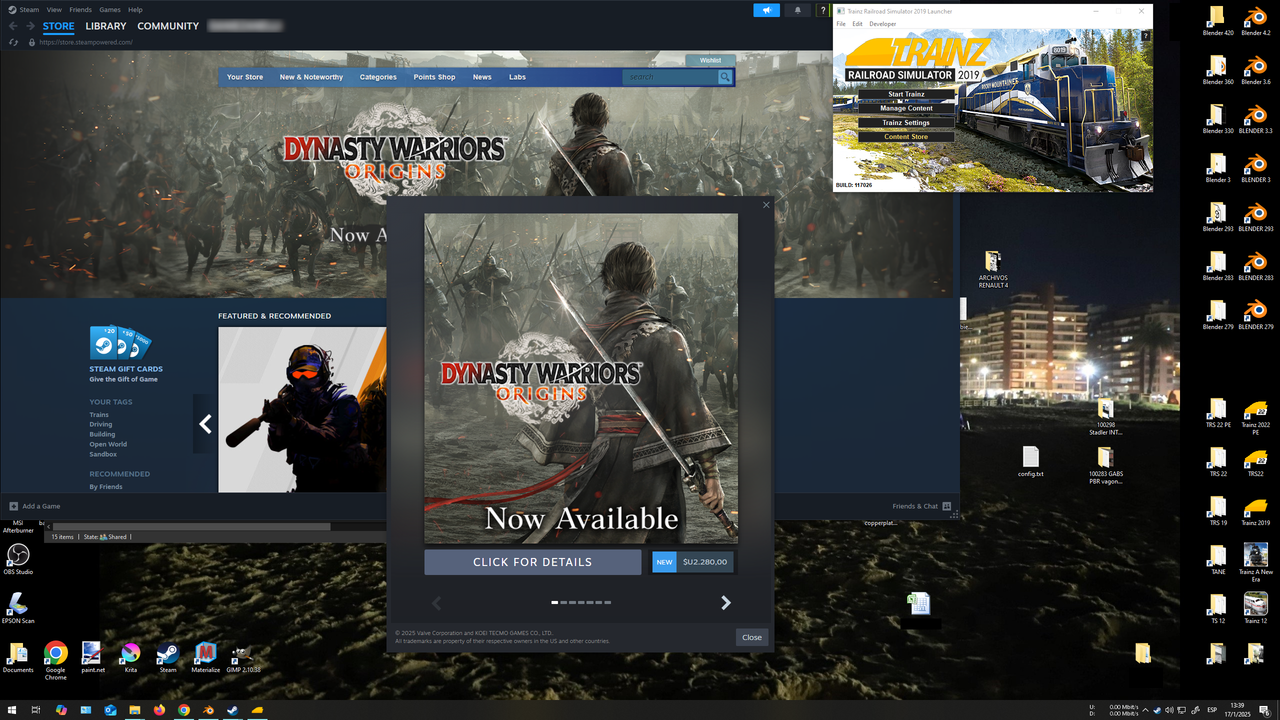Open Firefox from the taskbar
Screen dimensions: 1280x720
(158, 710)
